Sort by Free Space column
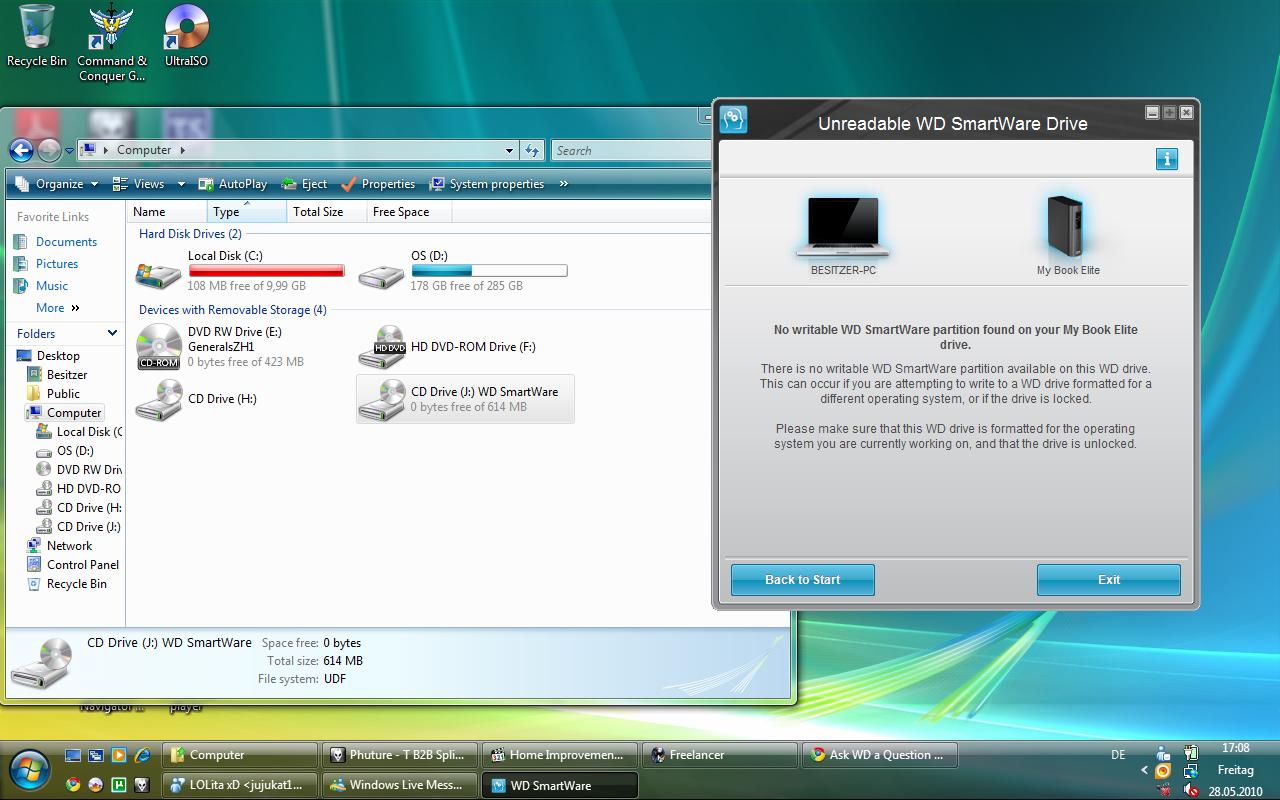 coord(409,212)
